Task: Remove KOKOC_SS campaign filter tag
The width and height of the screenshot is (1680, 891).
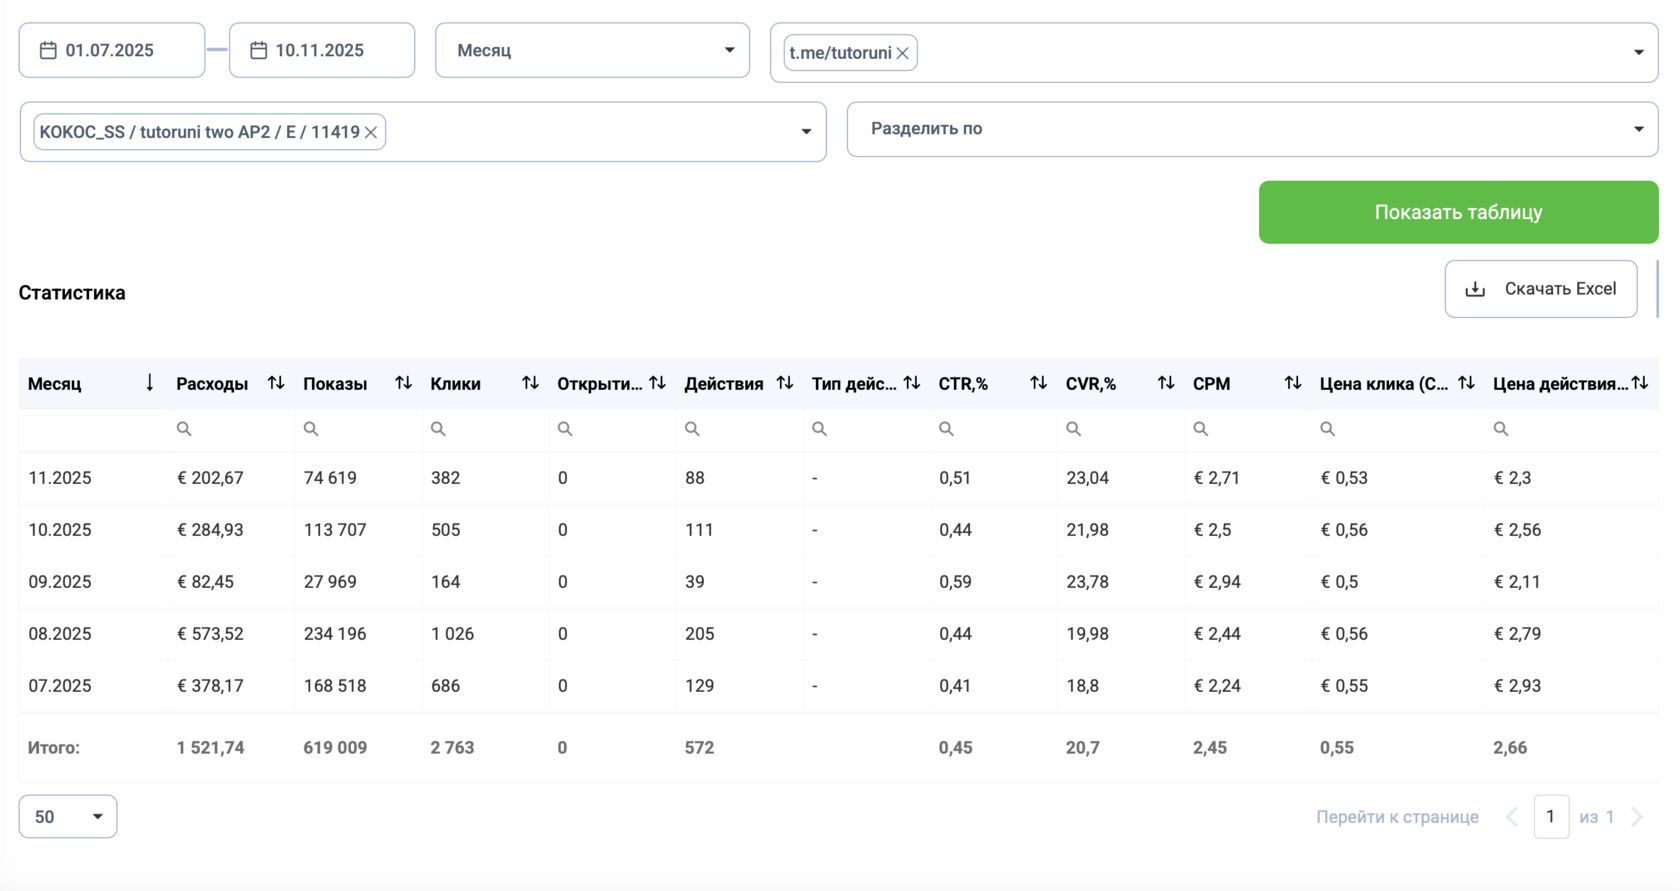Action: (371, 132)
